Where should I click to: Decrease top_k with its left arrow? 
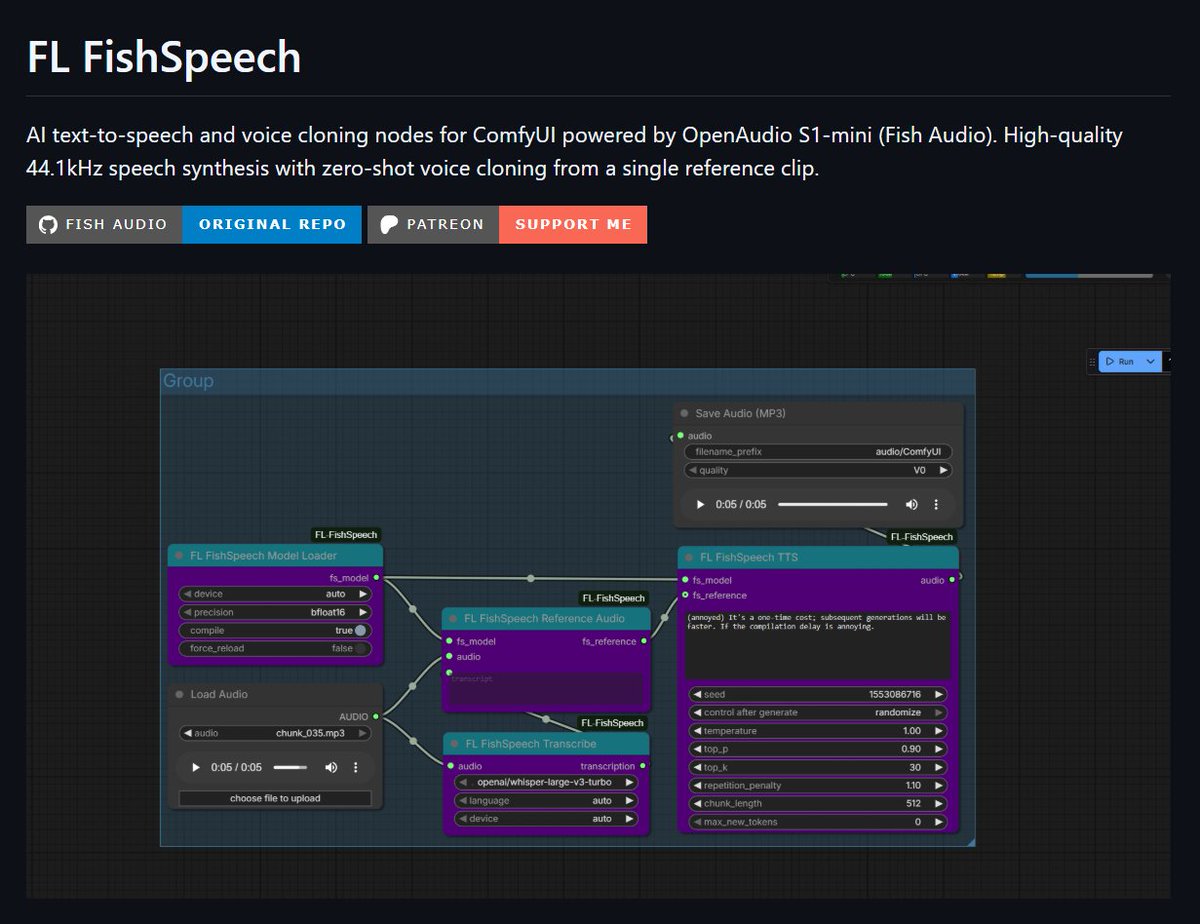pyautogui.click(x=696, y=767)
